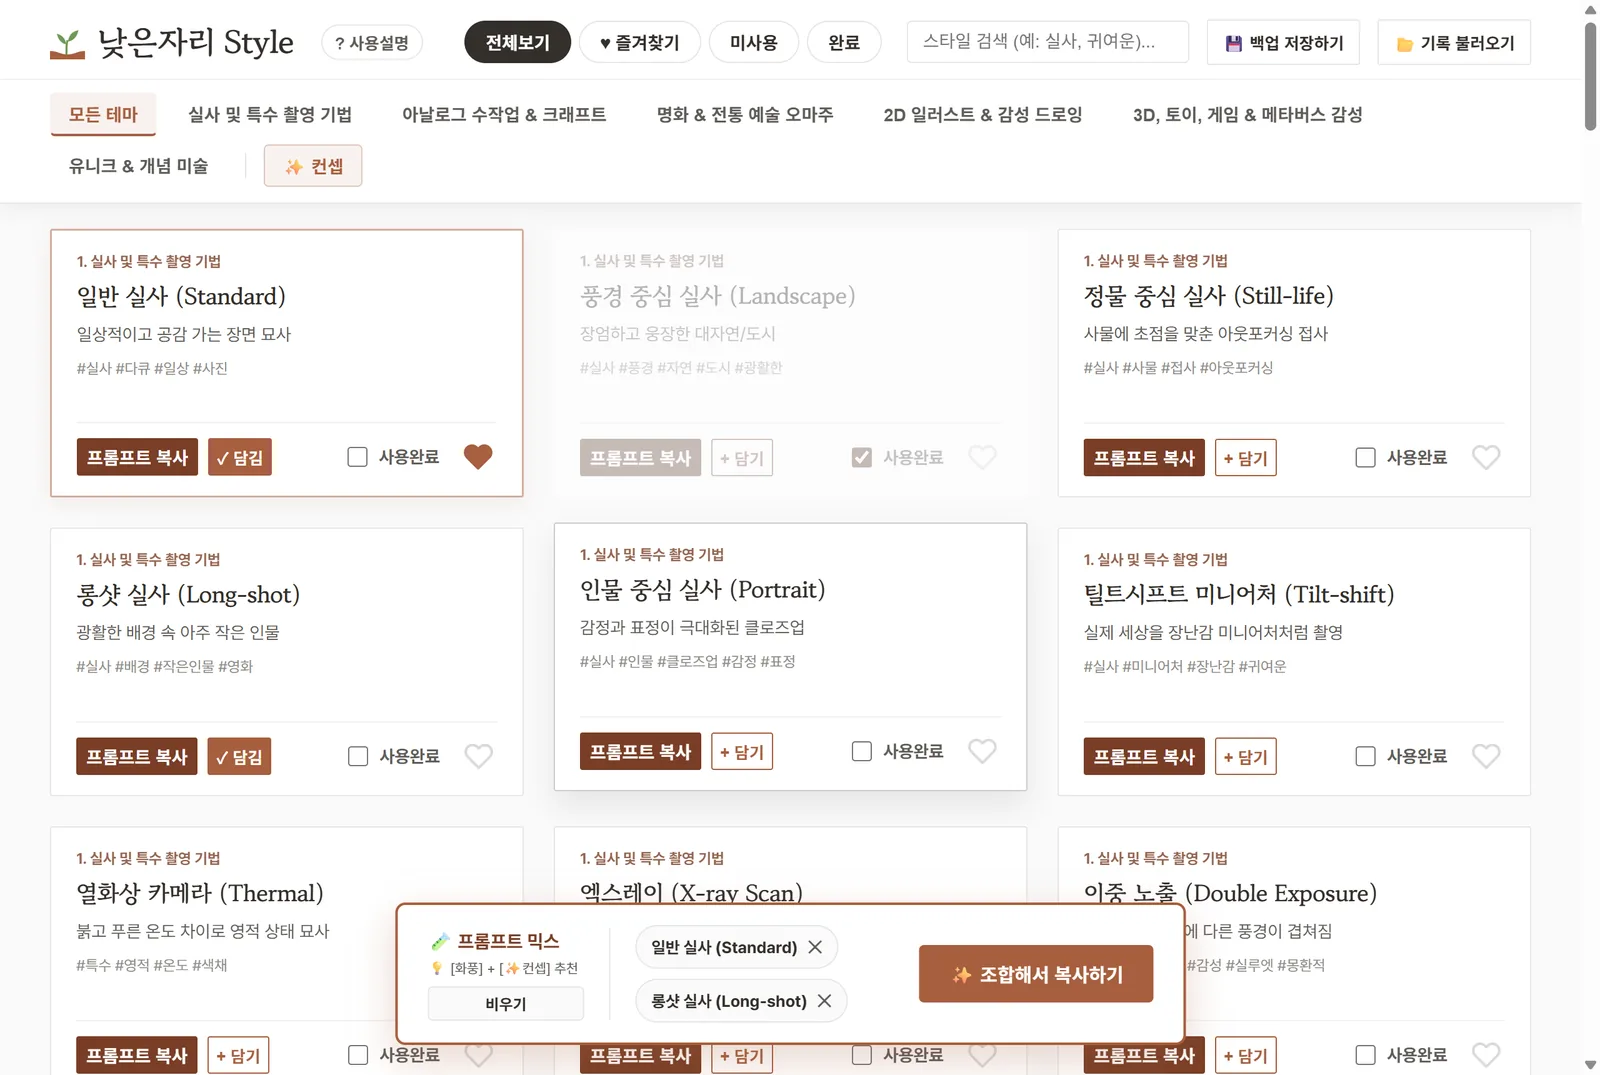Favorite the 일반 실사 (Standard) heart icon

(478, 457)
